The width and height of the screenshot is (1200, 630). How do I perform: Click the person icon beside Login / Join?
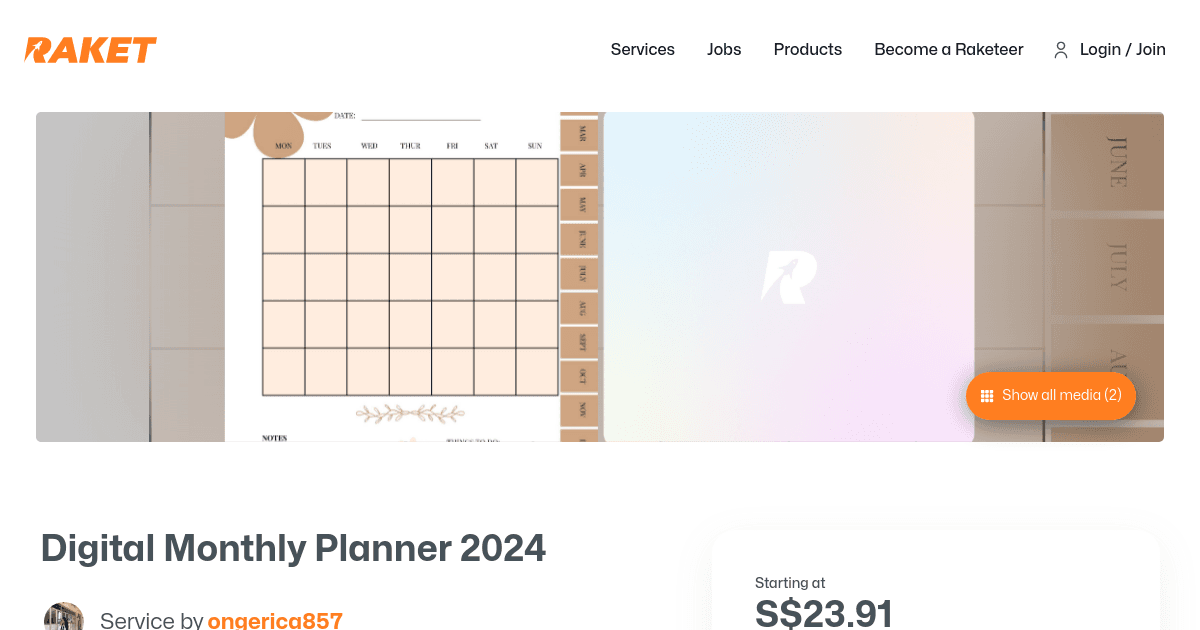1060,49
